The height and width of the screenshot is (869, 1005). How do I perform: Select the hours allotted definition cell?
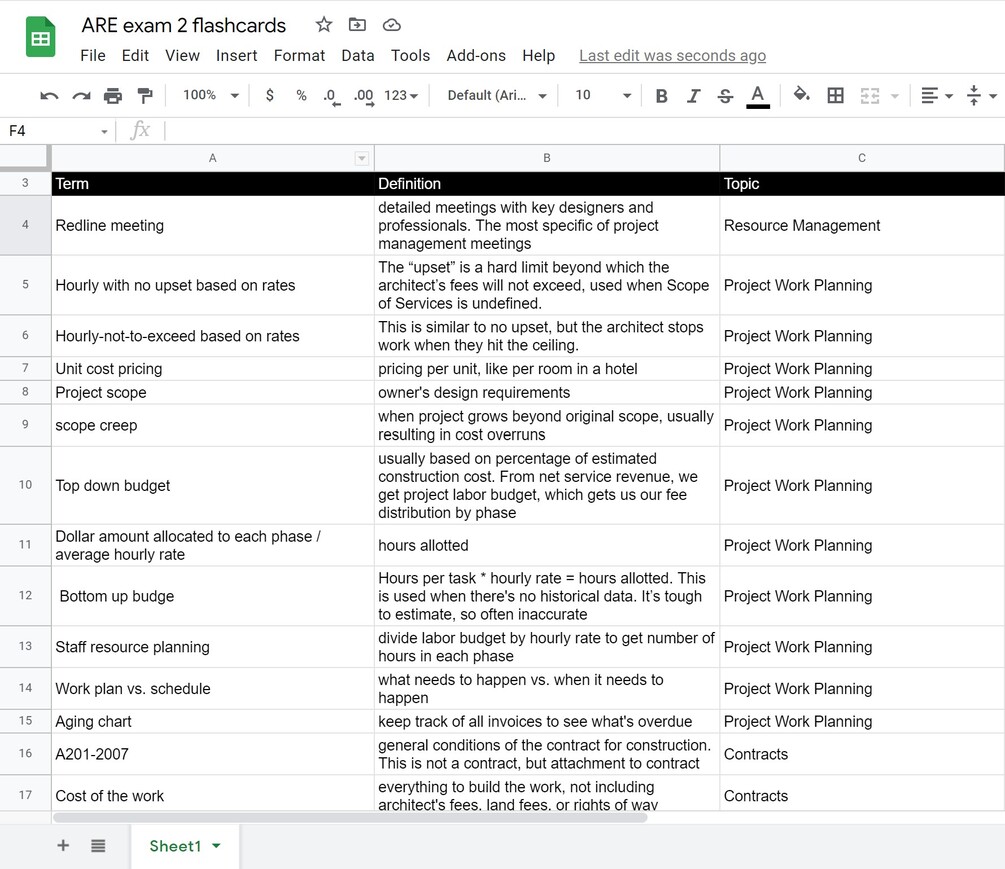547,545
